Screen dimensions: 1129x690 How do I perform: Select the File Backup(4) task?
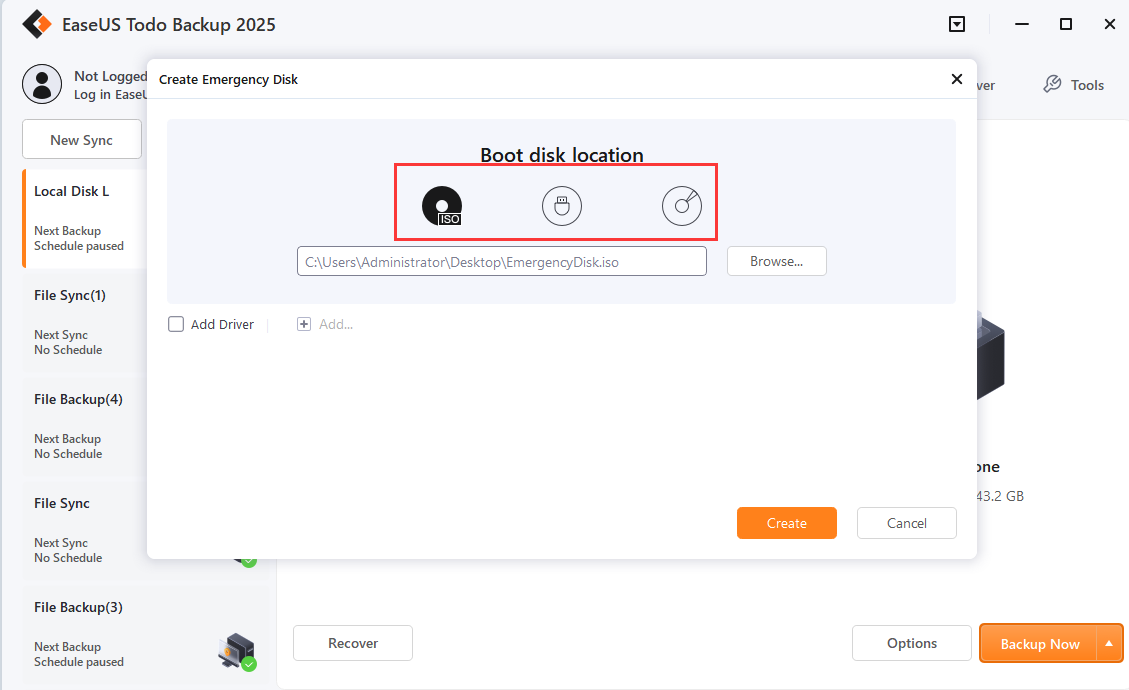(x=85, y=426)
